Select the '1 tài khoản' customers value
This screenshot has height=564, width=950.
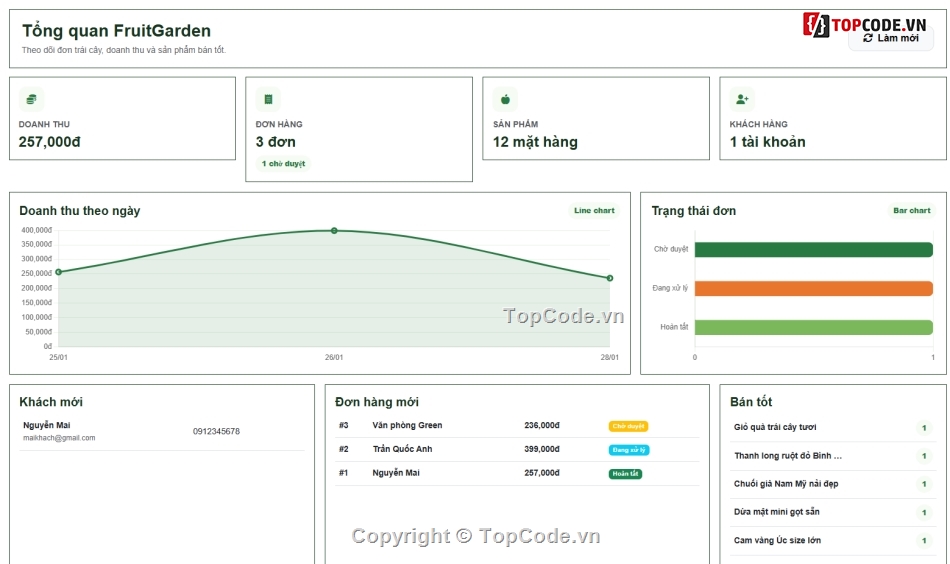[768, 142]
